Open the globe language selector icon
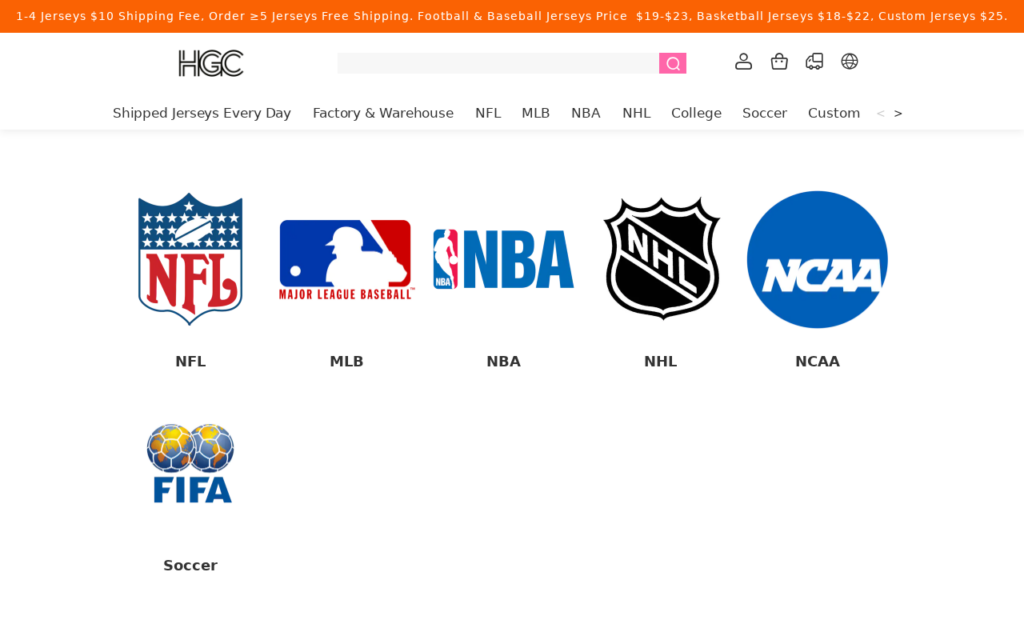The width and height of the screenshot is (1024, 640). pyautogui.click(x=850, y=61)
